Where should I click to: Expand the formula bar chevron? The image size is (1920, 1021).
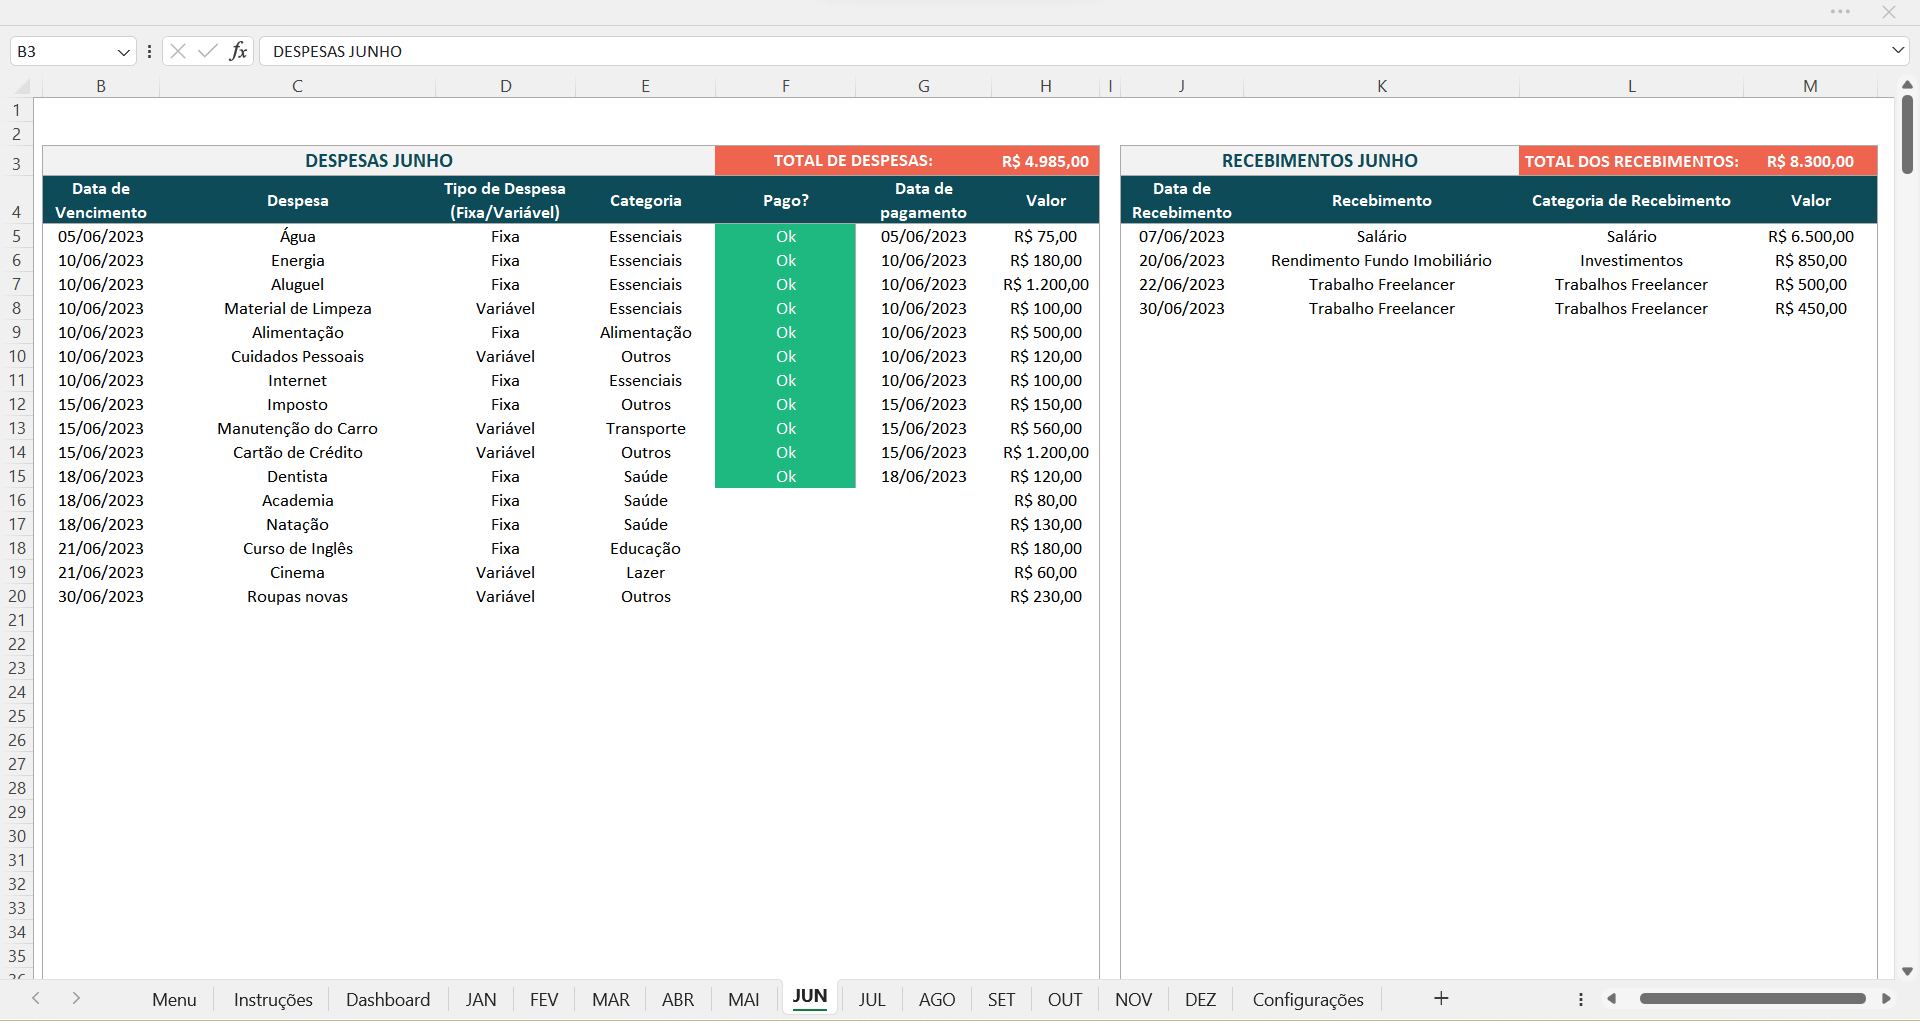pos(1897,50)
